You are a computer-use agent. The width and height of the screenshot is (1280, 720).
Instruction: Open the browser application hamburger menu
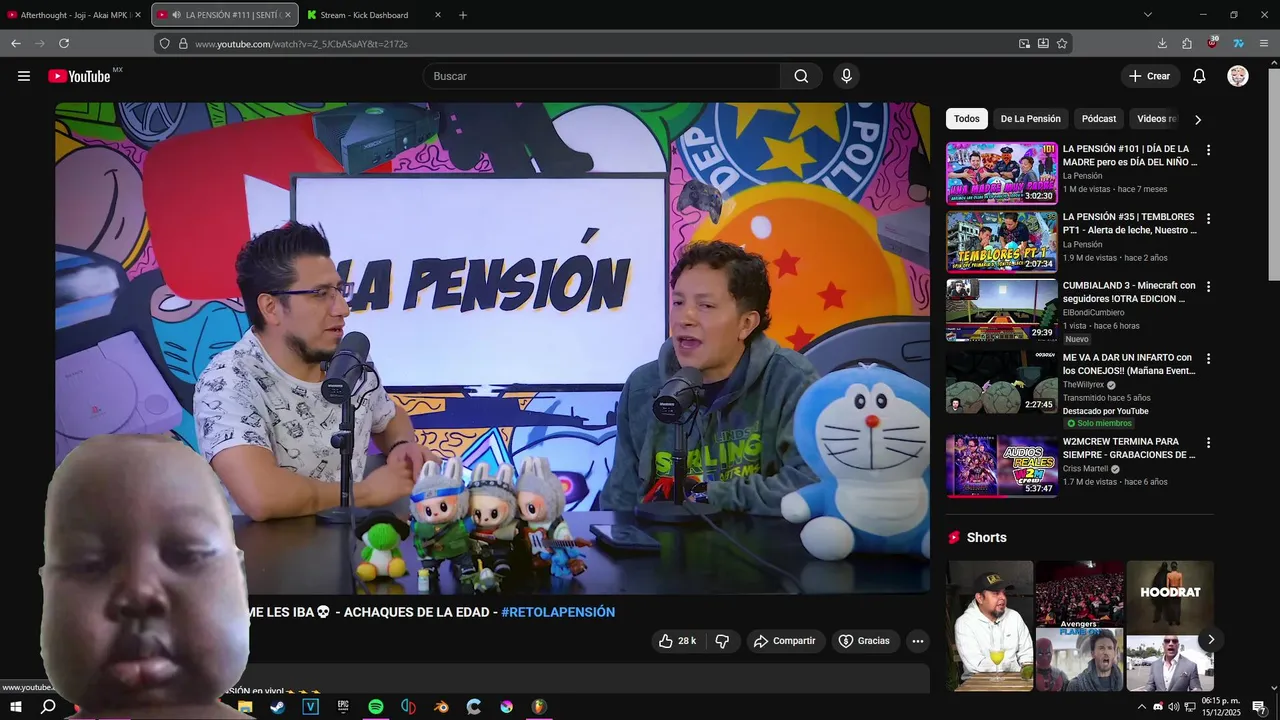pos(1264,43)
